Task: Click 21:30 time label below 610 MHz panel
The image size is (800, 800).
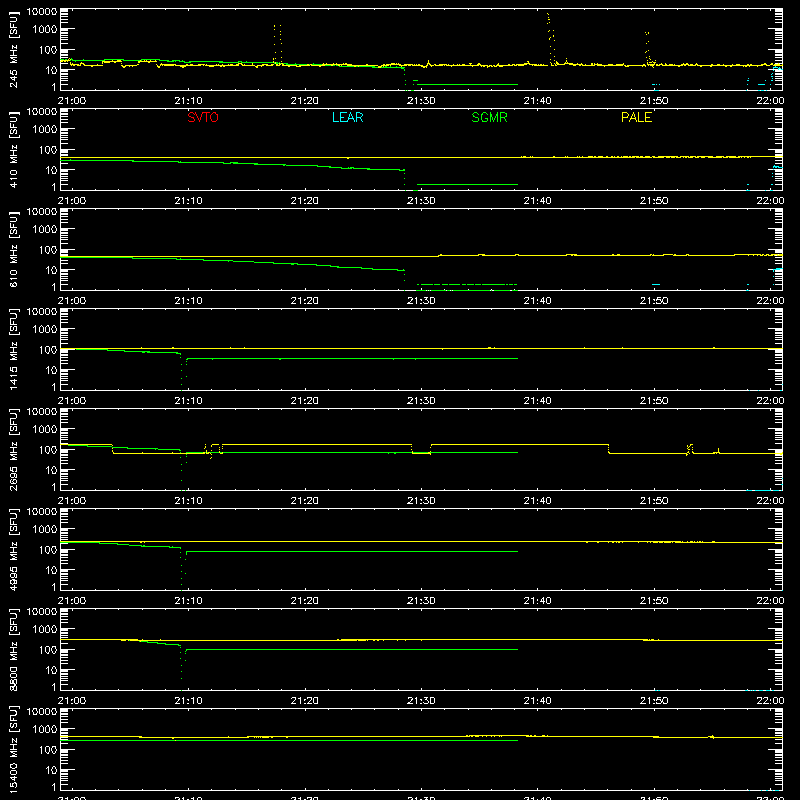Action: click(421, 301)
